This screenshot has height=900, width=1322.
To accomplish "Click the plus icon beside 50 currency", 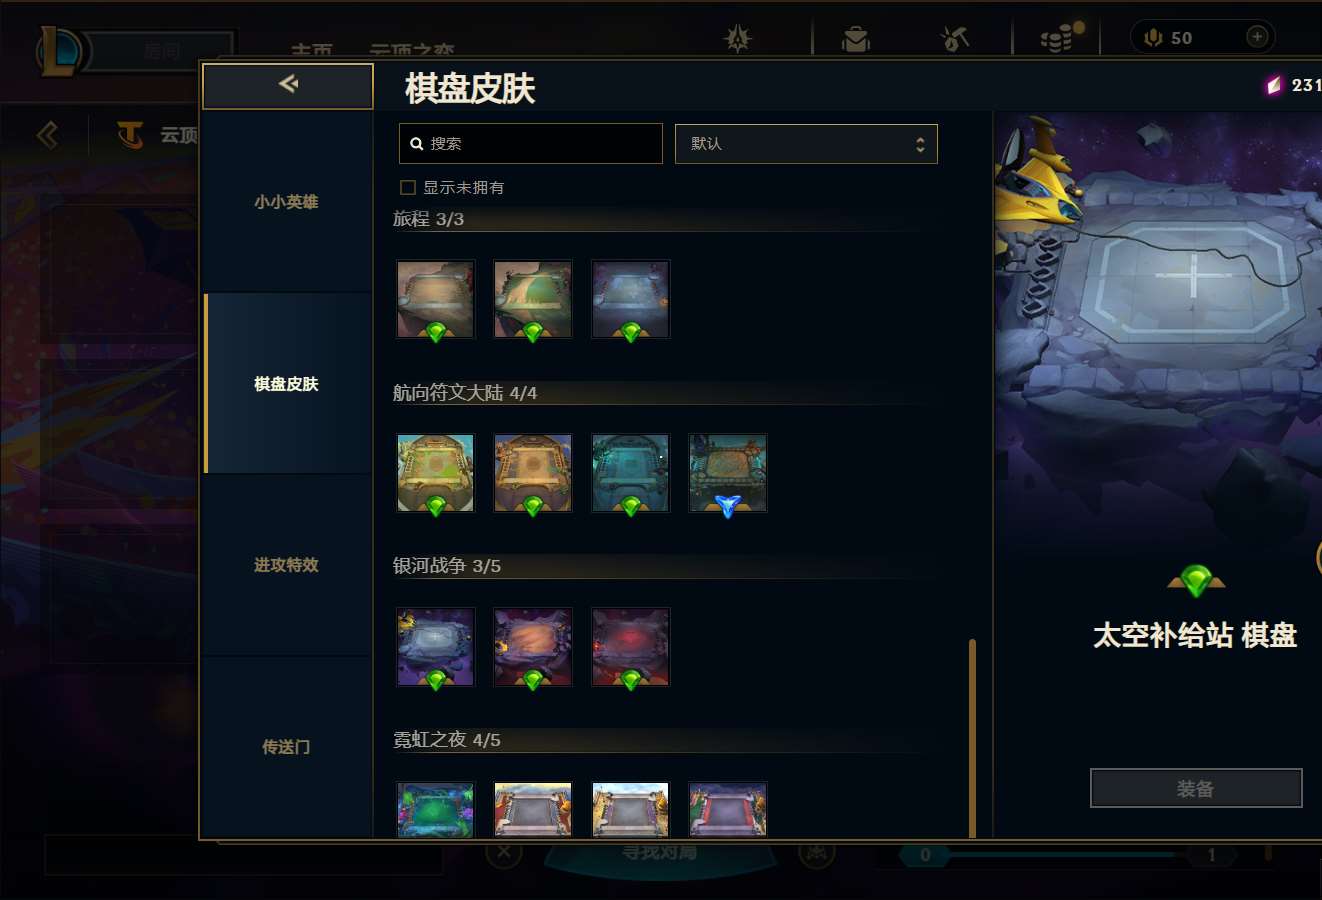I will (1257, 37).
